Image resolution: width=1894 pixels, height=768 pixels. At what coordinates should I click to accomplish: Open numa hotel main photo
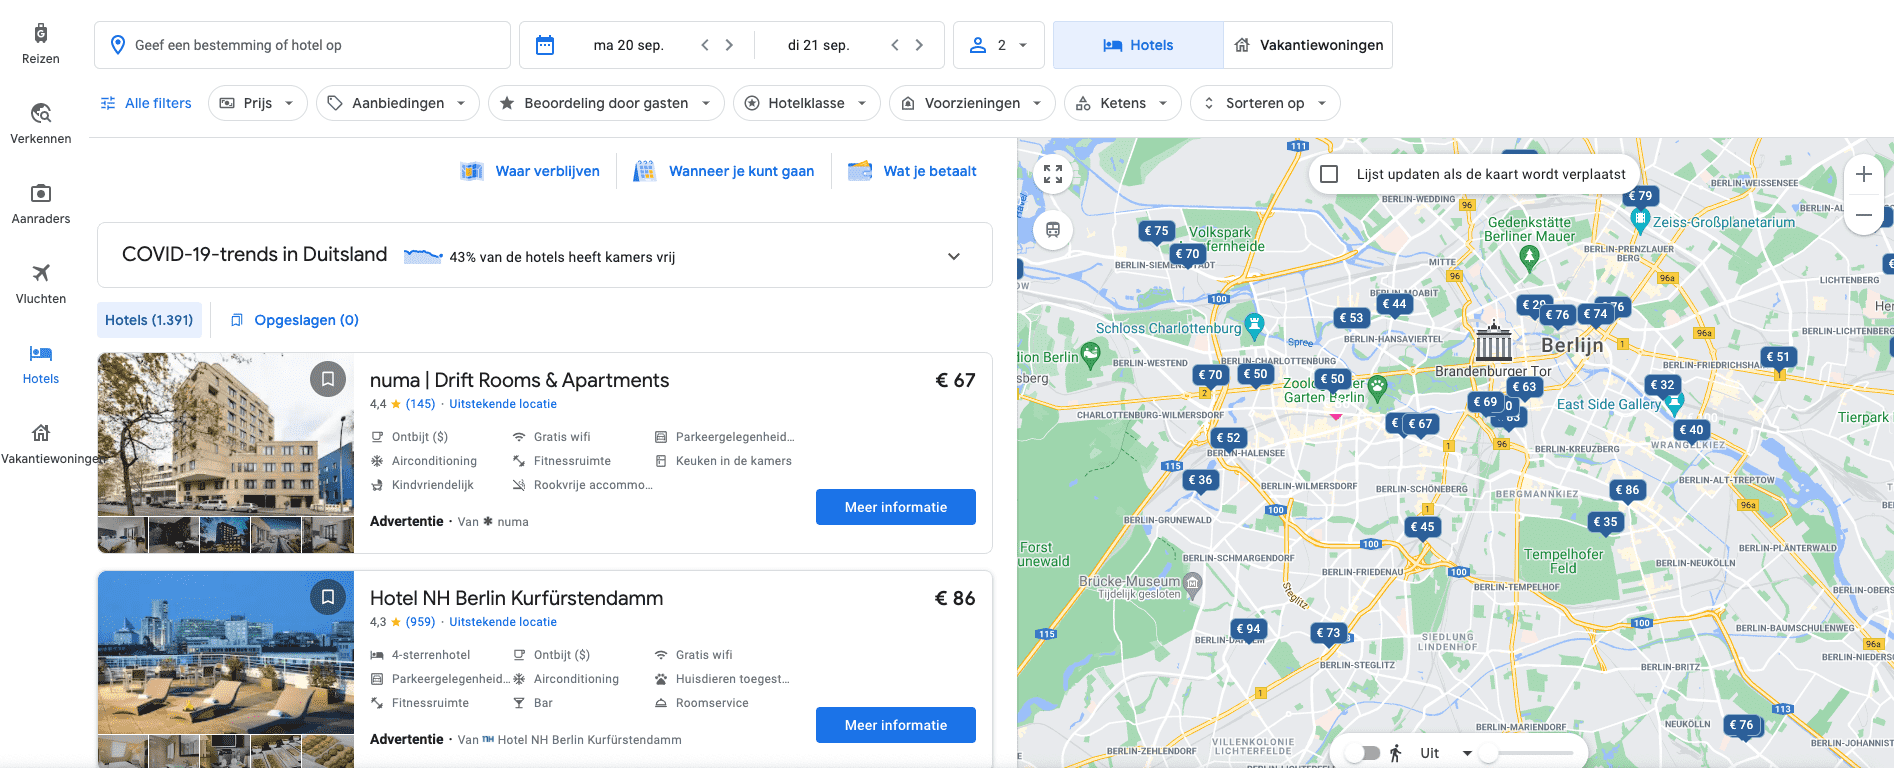click(x=226, y=435)
